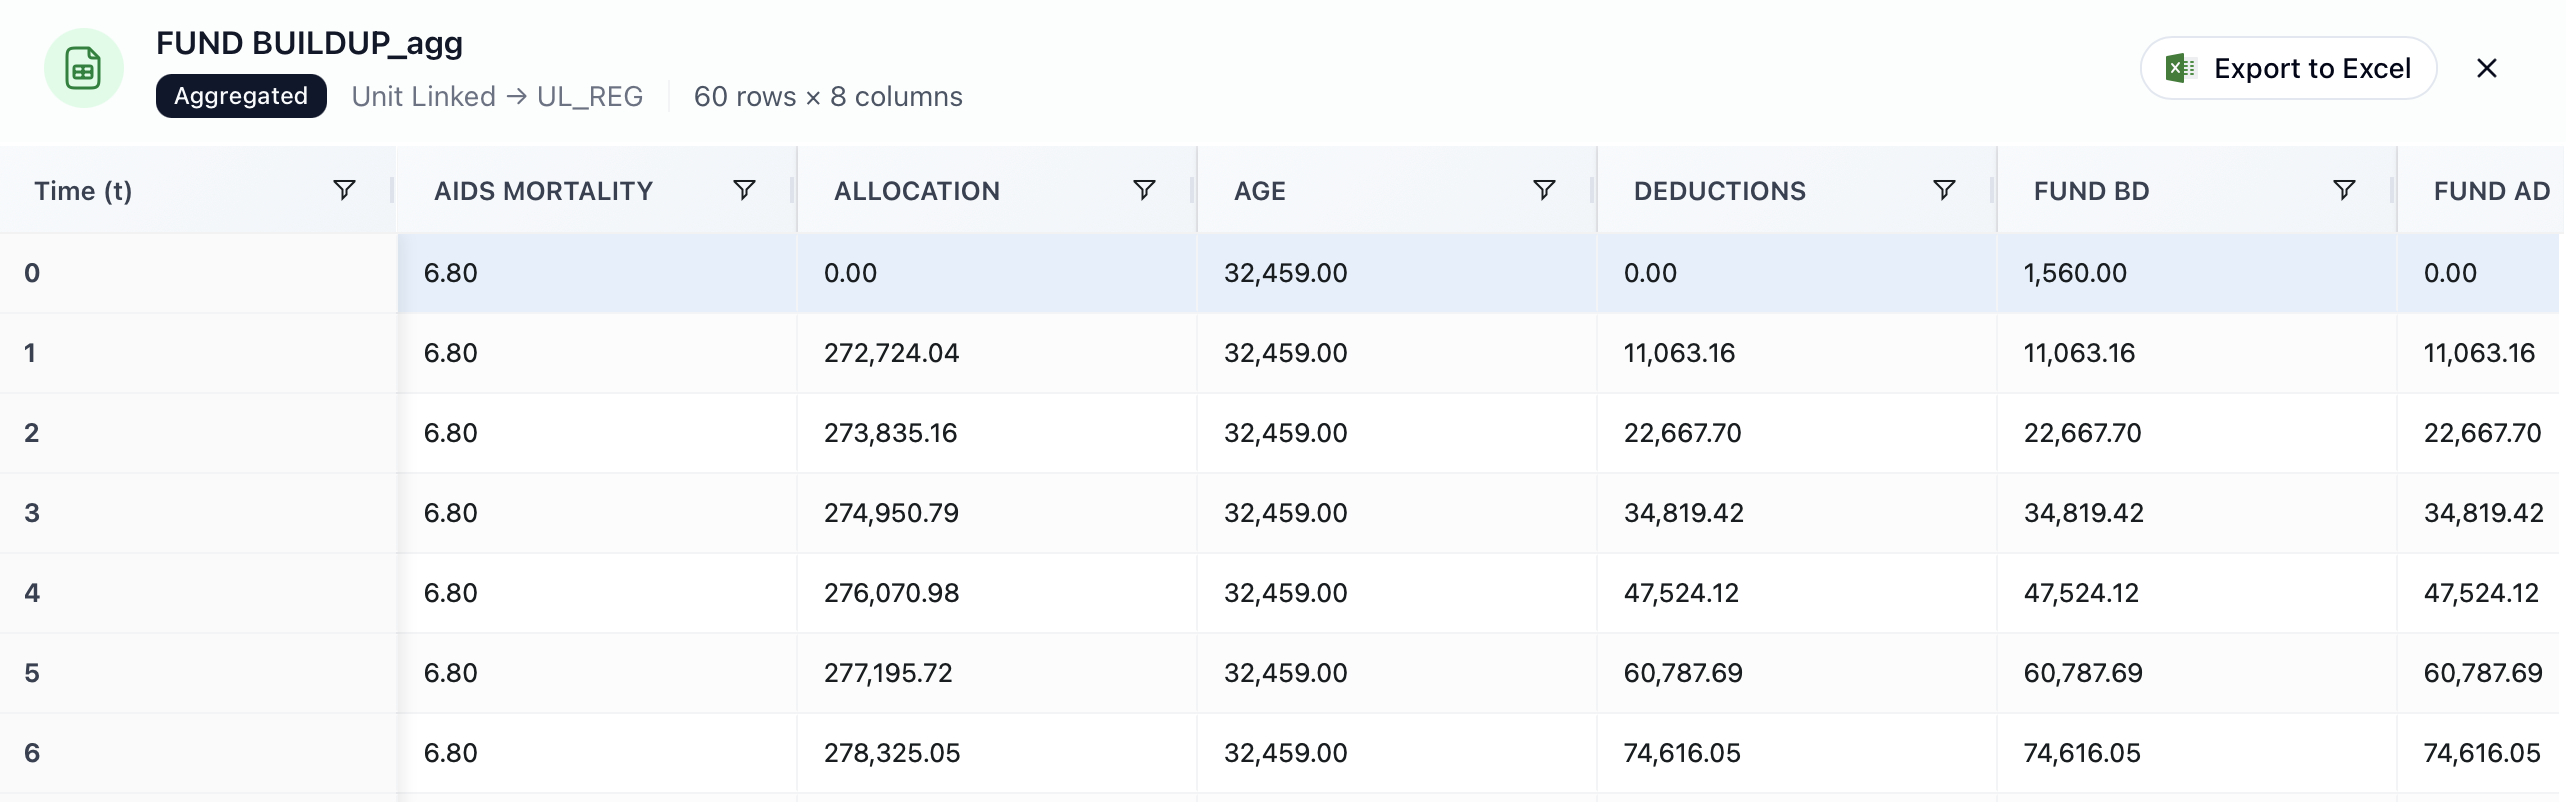Click Time row 5 cell
This screenshot has width=2566, height=802.
coord(198,673)
